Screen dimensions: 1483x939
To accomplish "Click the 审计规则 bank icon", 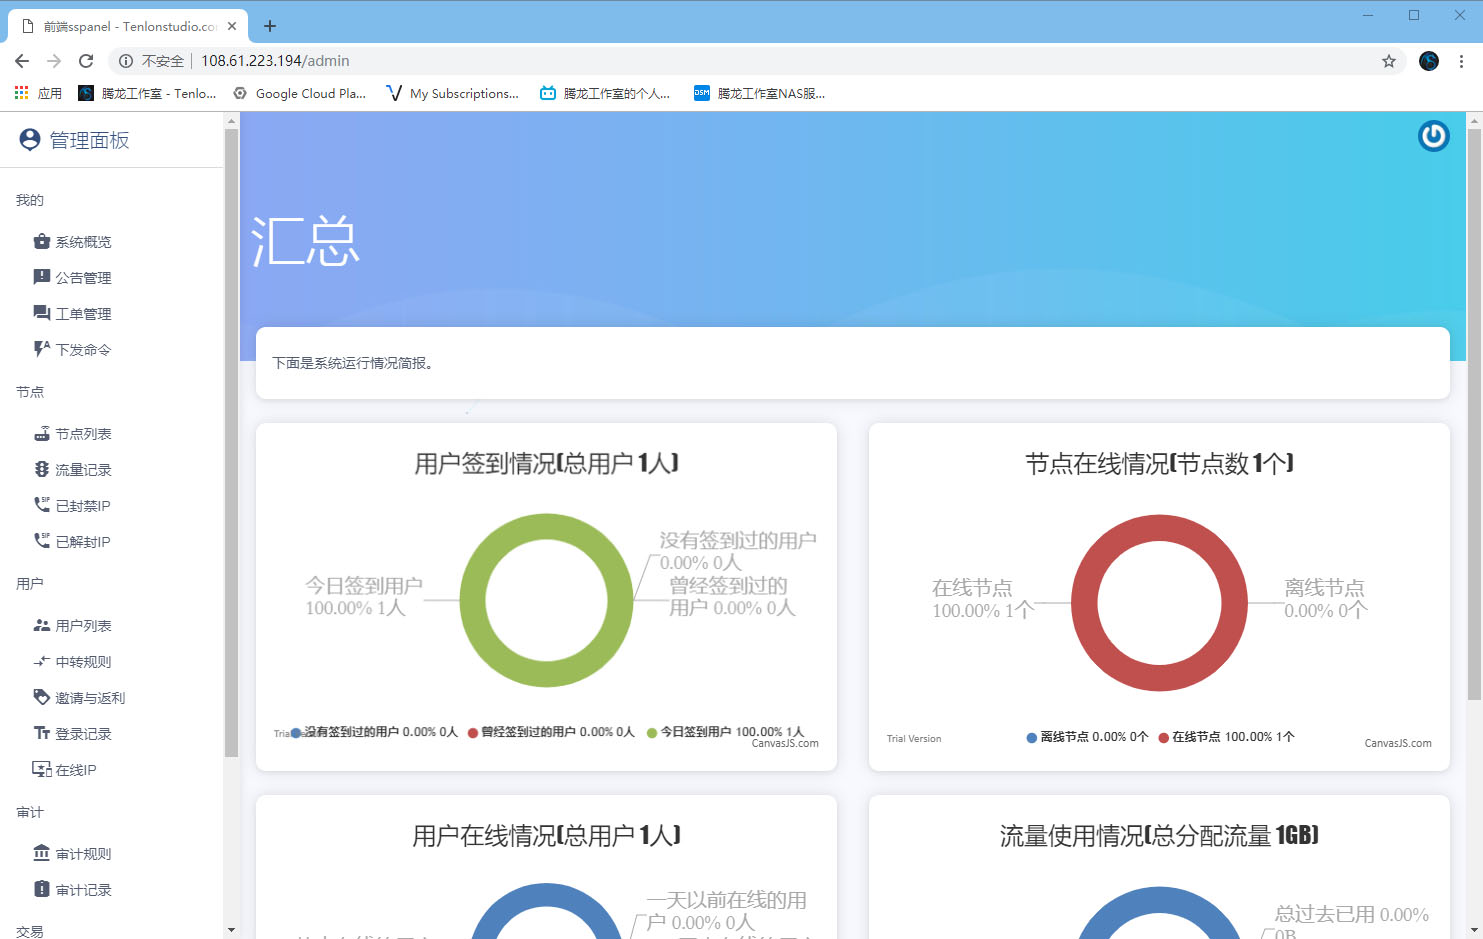I will 42,853.
